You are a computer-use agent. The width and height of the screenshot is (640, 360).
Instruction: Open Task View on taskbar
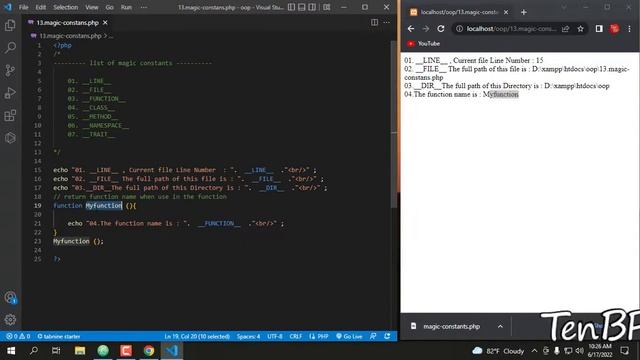point(56,351)
